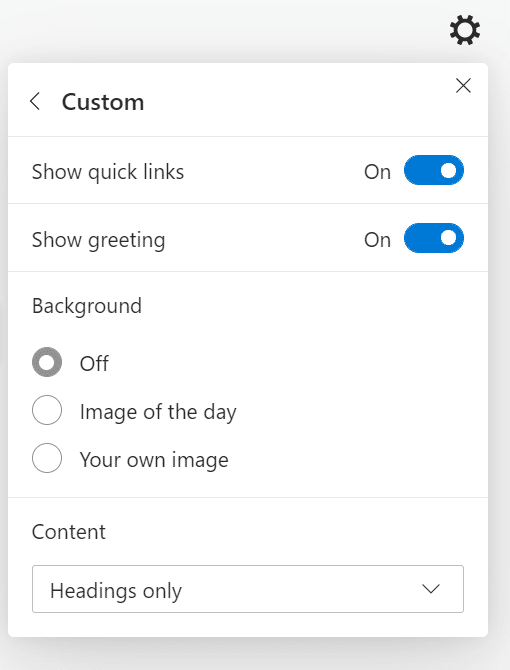Close the Custom settings panel
The width and height of the screenshot is (510, 670).
(x=463, y=85)
